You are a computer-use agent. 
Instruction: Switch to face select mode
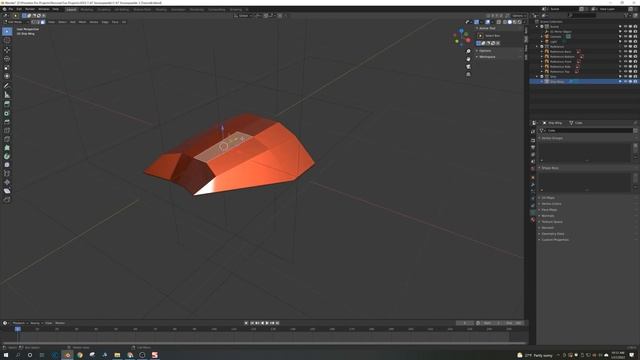click(43, 22)
